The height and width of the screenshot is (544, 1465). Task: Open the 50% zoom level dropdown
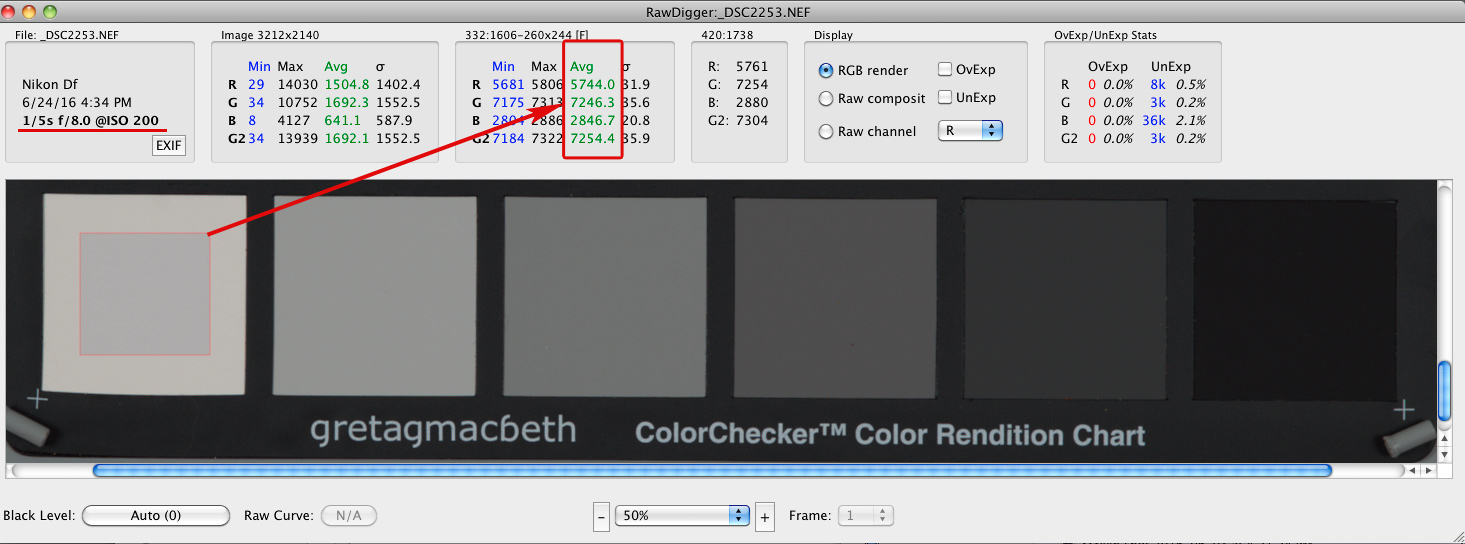pos(683,516)
